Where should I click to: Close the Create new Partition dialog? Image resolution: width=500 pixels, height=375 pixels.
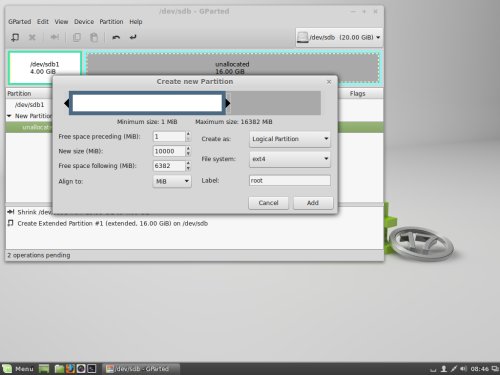coord(329,82)
